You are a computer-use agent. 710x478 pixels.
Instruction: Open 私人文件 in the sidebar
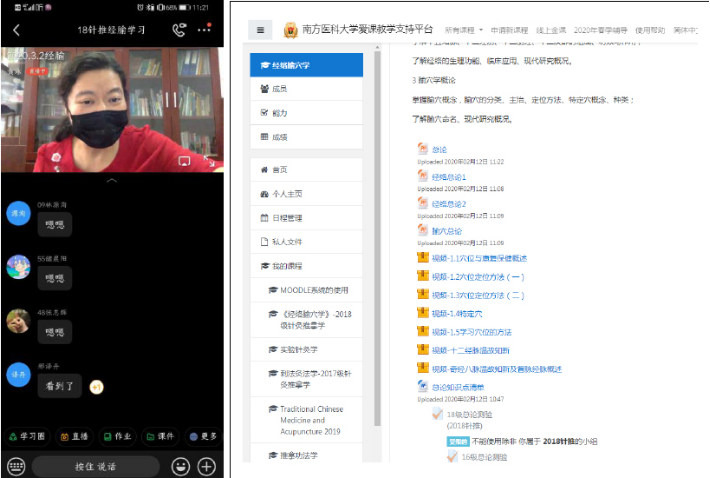(x=307, y=242)
